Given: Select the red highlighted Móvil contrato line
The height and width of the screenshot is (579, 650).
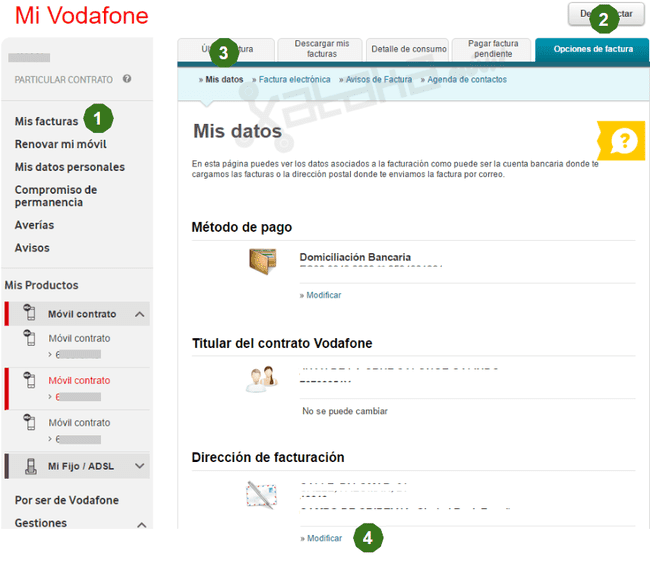Looking at the screenshot, I should tap(79, 388).
